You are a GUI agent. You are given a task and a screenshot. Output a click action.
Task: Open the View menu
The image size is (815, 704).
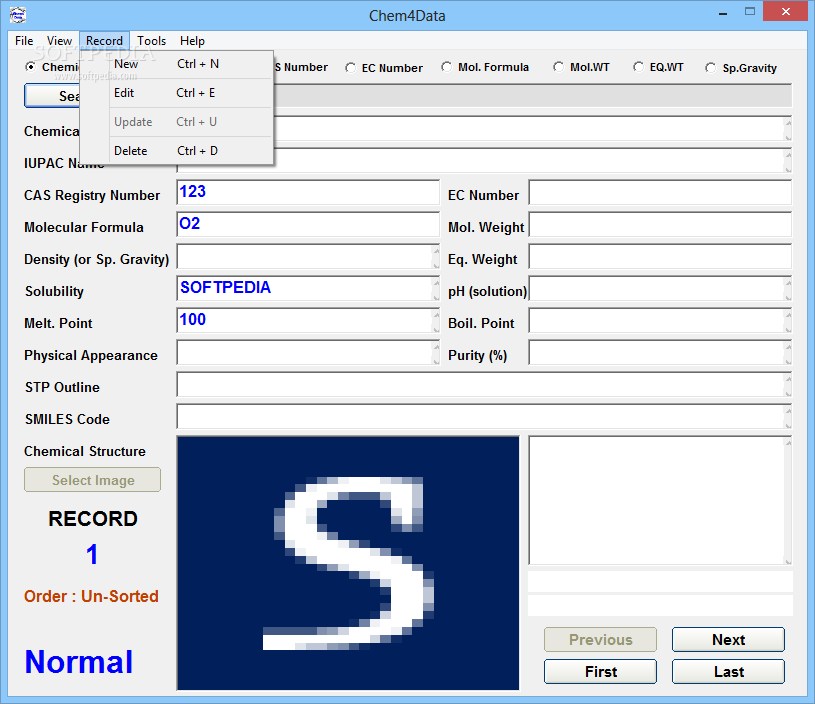[x=59, y=41]
